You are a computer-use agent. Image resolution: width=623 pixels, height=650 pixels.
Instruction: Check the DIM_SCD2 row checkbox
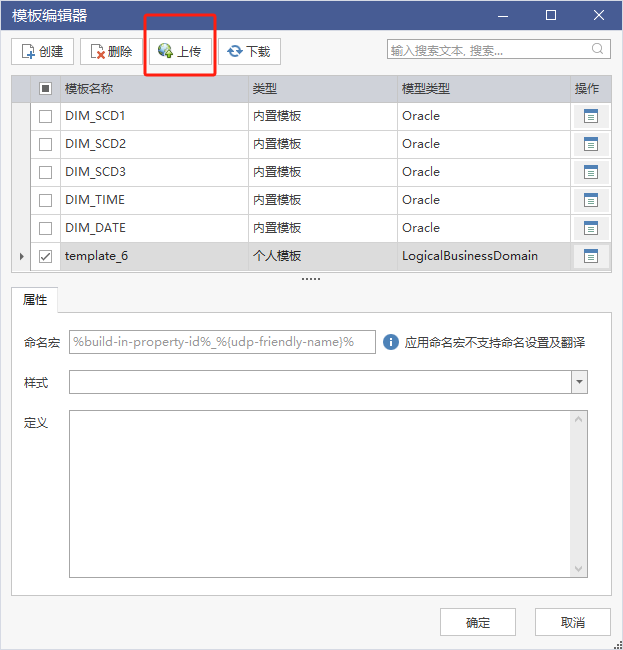[45, 144]
